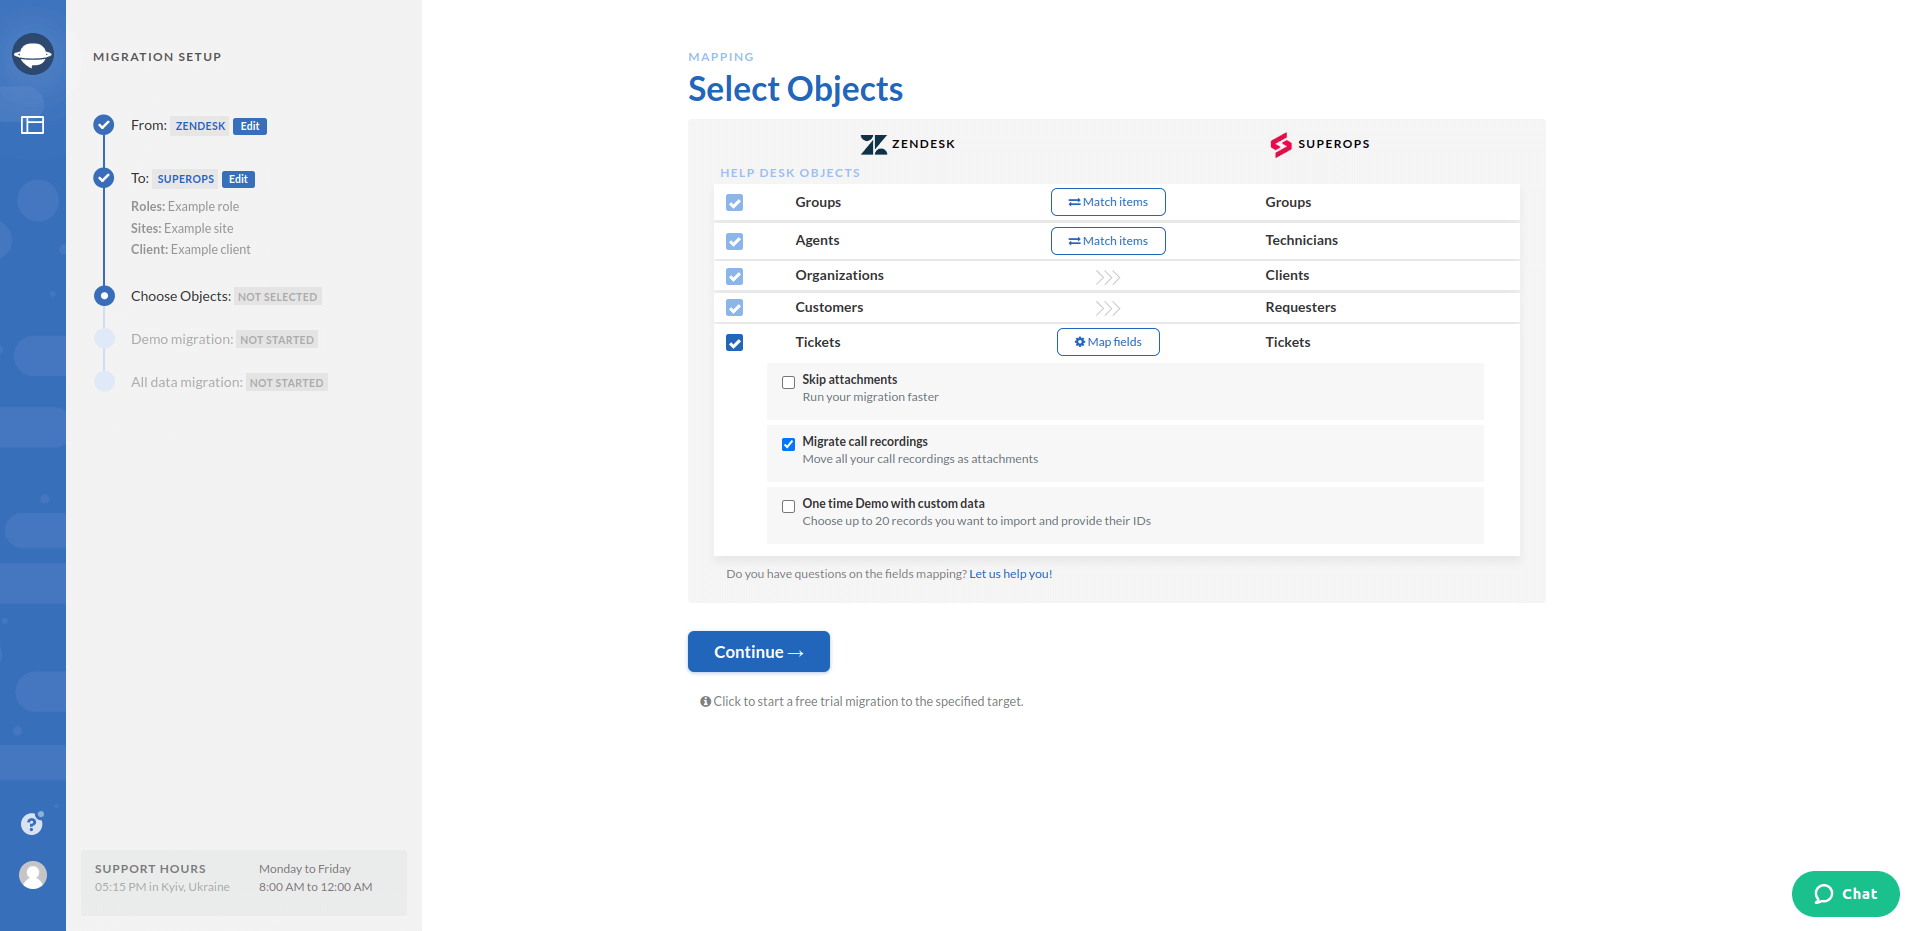Viewport: 1920px width, 931px height.
Task: Click the ZENDESK source tag
Action: pos(200,126)
